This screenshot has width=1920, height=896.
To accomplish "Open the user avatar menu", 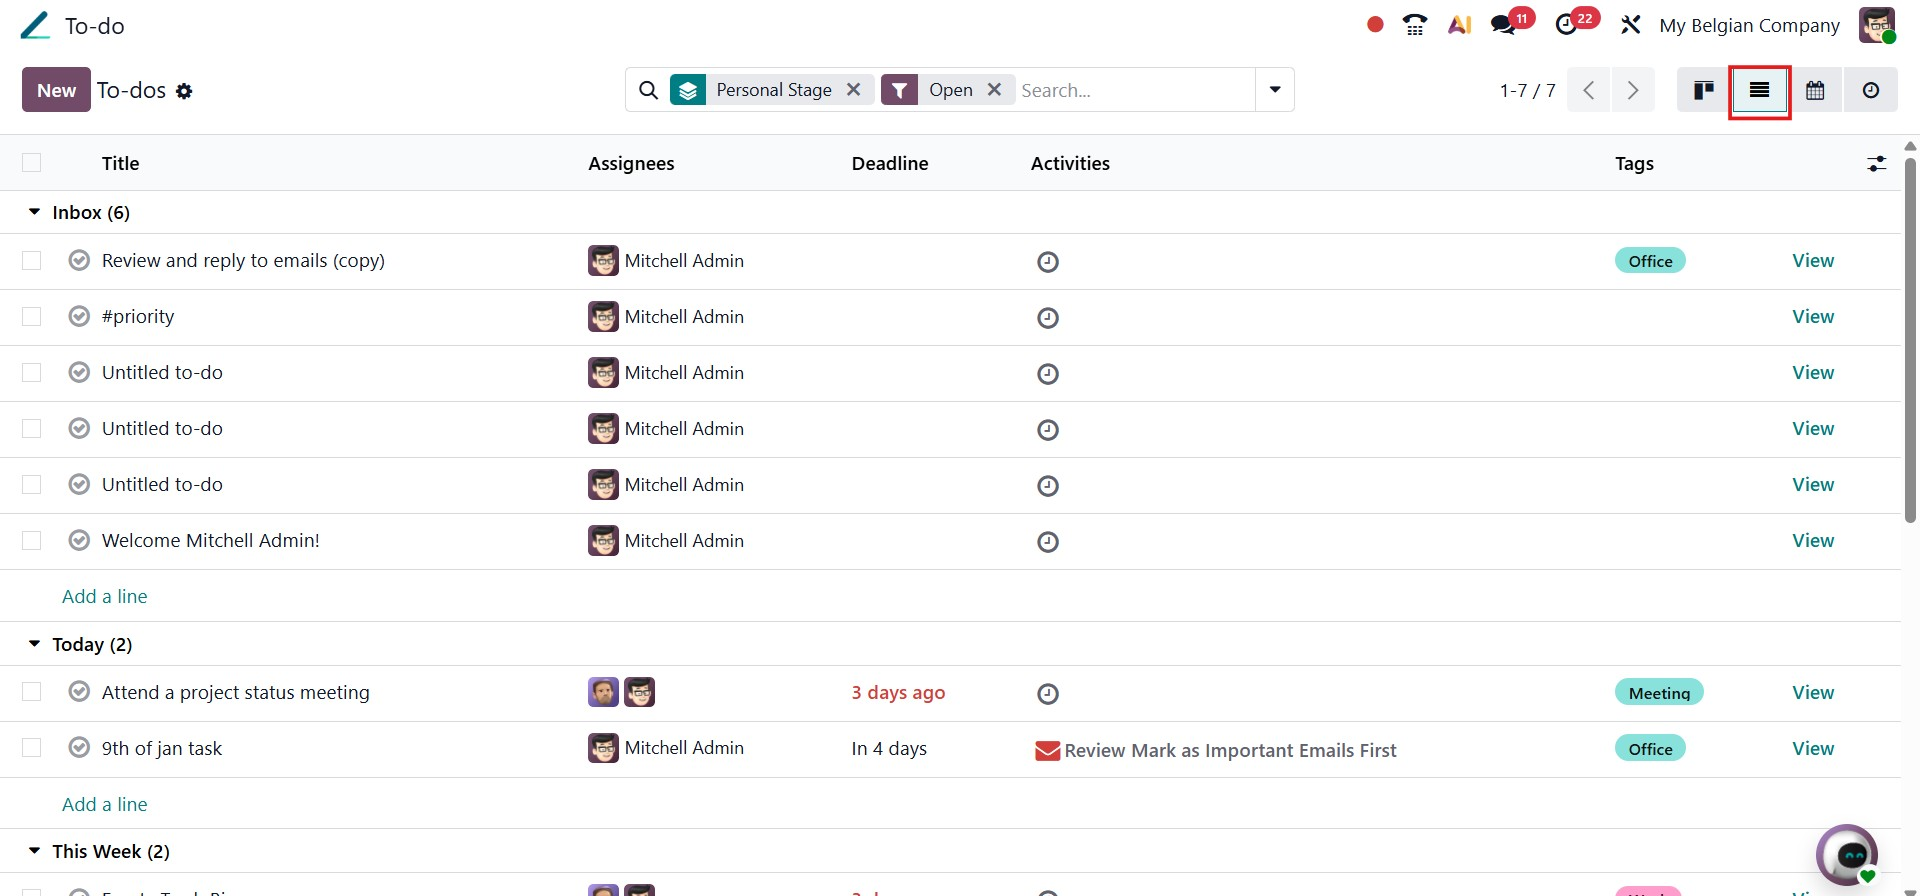I will [1877, 25].
